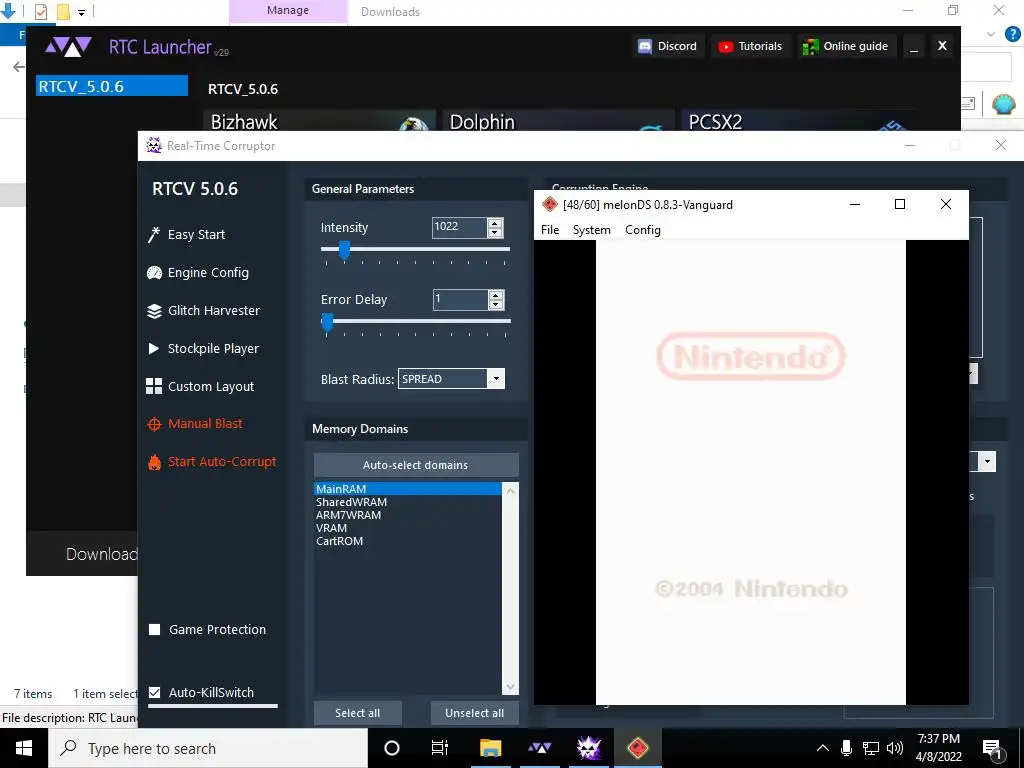Click Intensity slider handle
The width and height of the screenshot is (1024, 768).
pyautogui.click(x=344, y=249)
